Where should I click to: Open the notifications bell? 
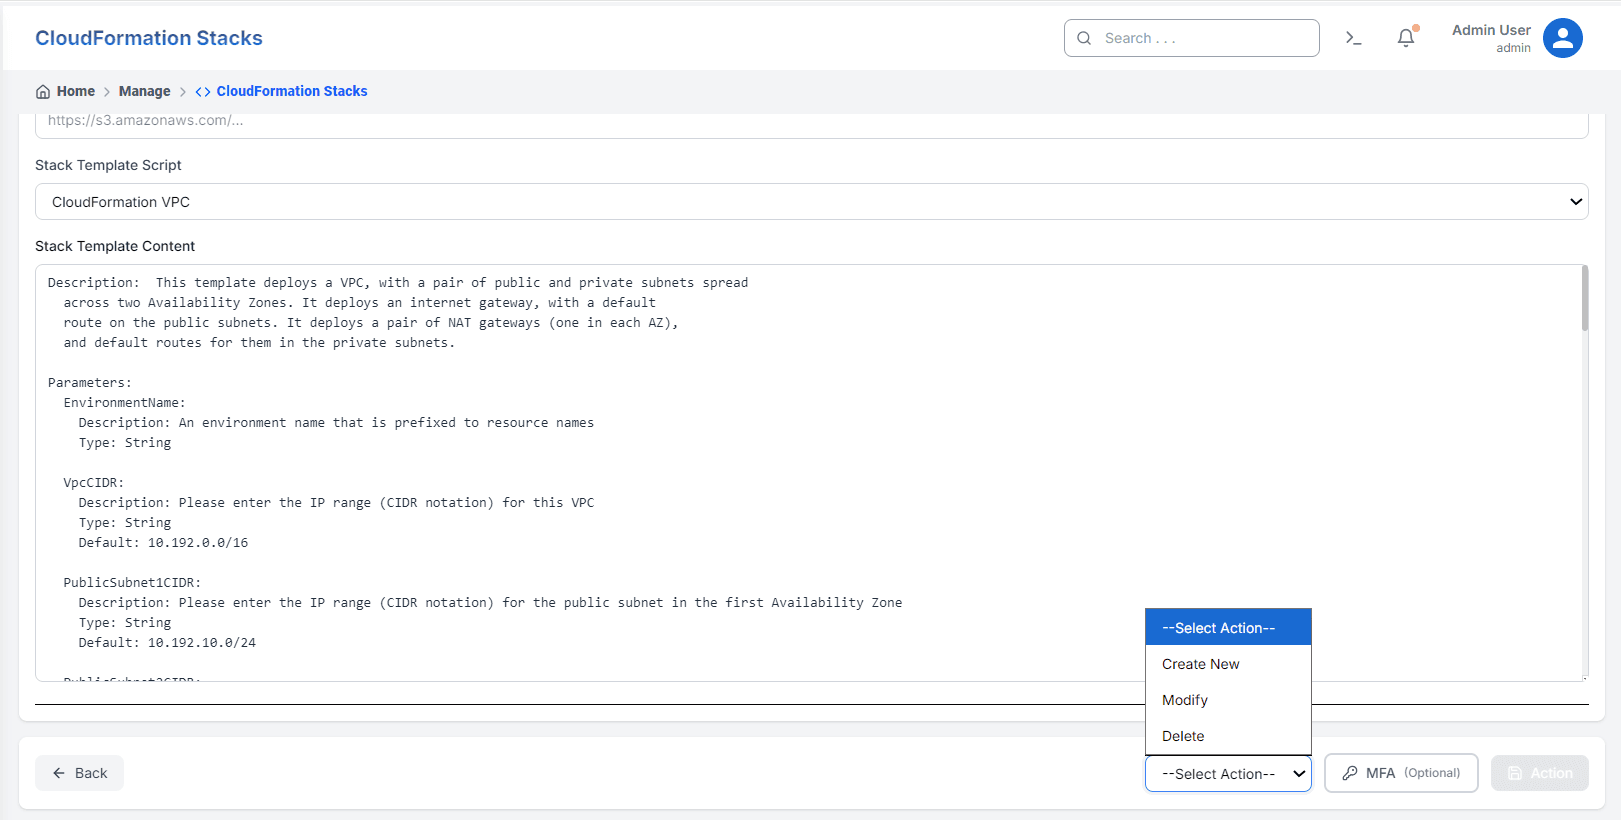coord(1406,38)
